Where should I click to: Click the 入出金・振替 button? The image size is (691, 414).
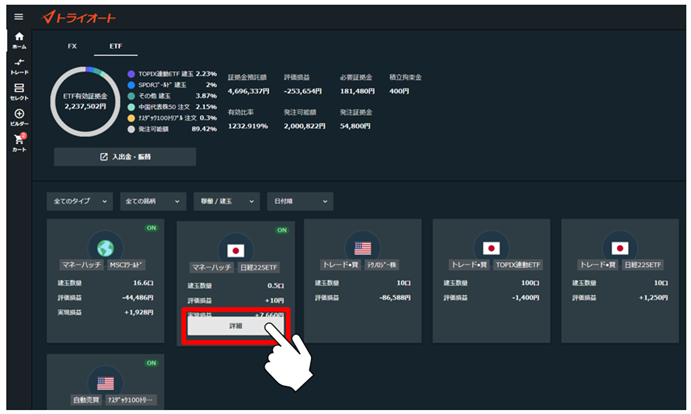[125, 157]
